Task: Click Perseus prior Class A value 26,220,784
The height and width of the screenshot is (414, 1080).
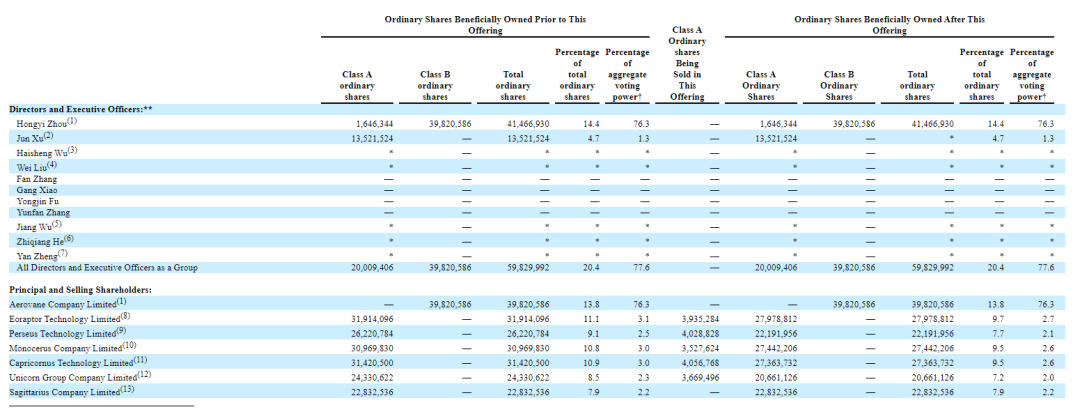Action: click(372, 333)
